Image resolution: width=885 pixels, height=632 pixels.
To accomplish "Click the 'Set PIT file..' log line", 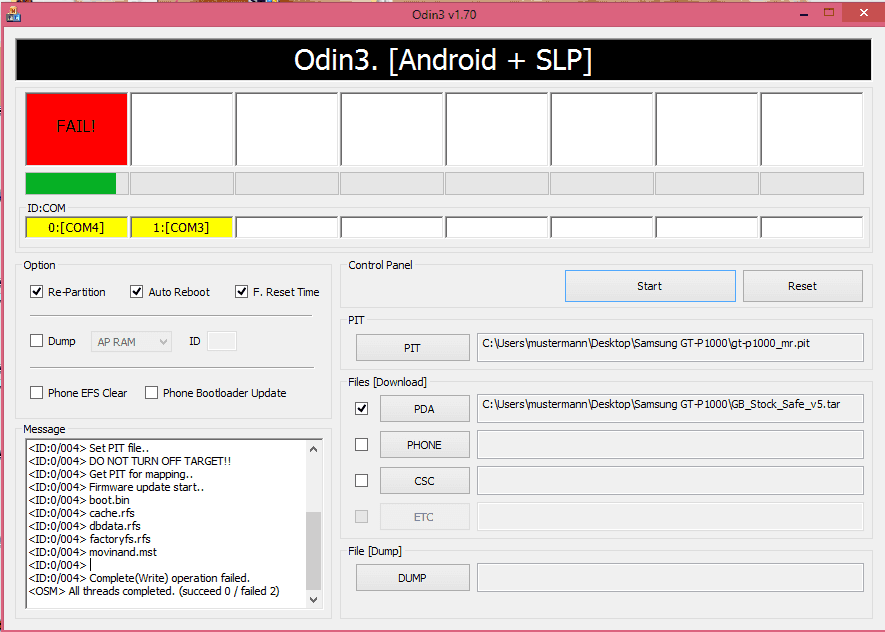I will pos(89,448).
